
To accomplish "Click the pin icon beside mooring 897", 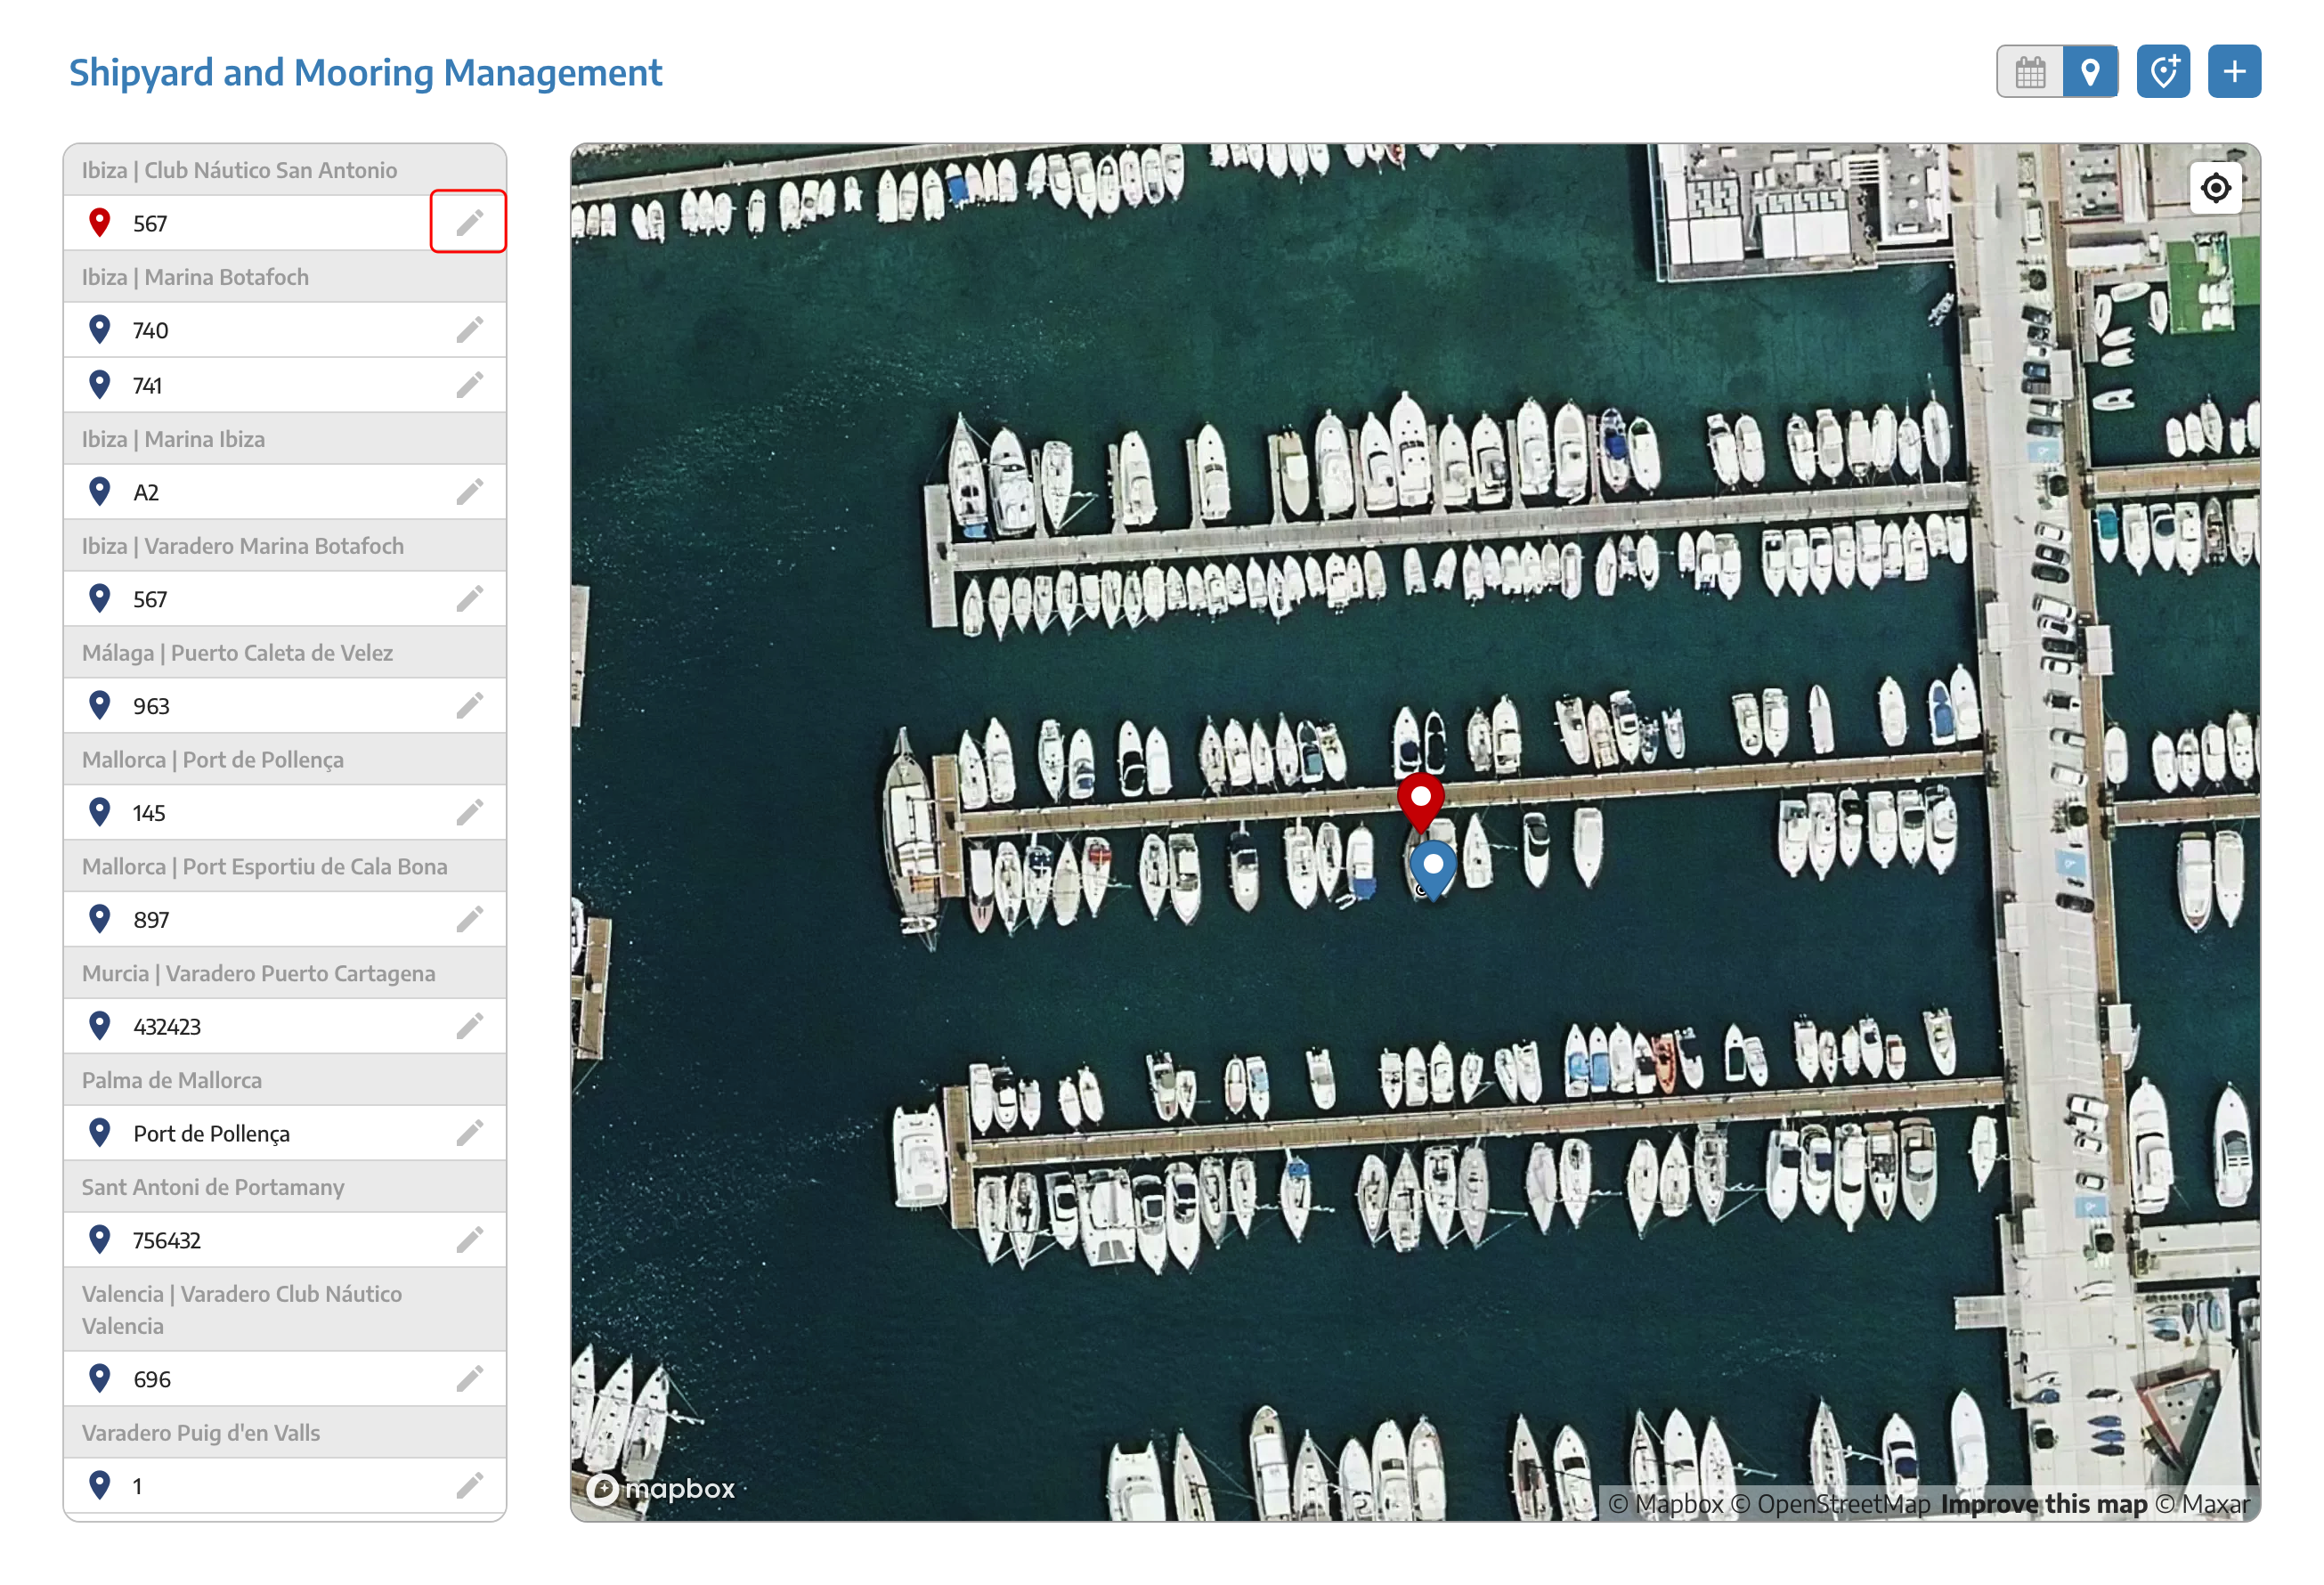I will pos(99,919).
